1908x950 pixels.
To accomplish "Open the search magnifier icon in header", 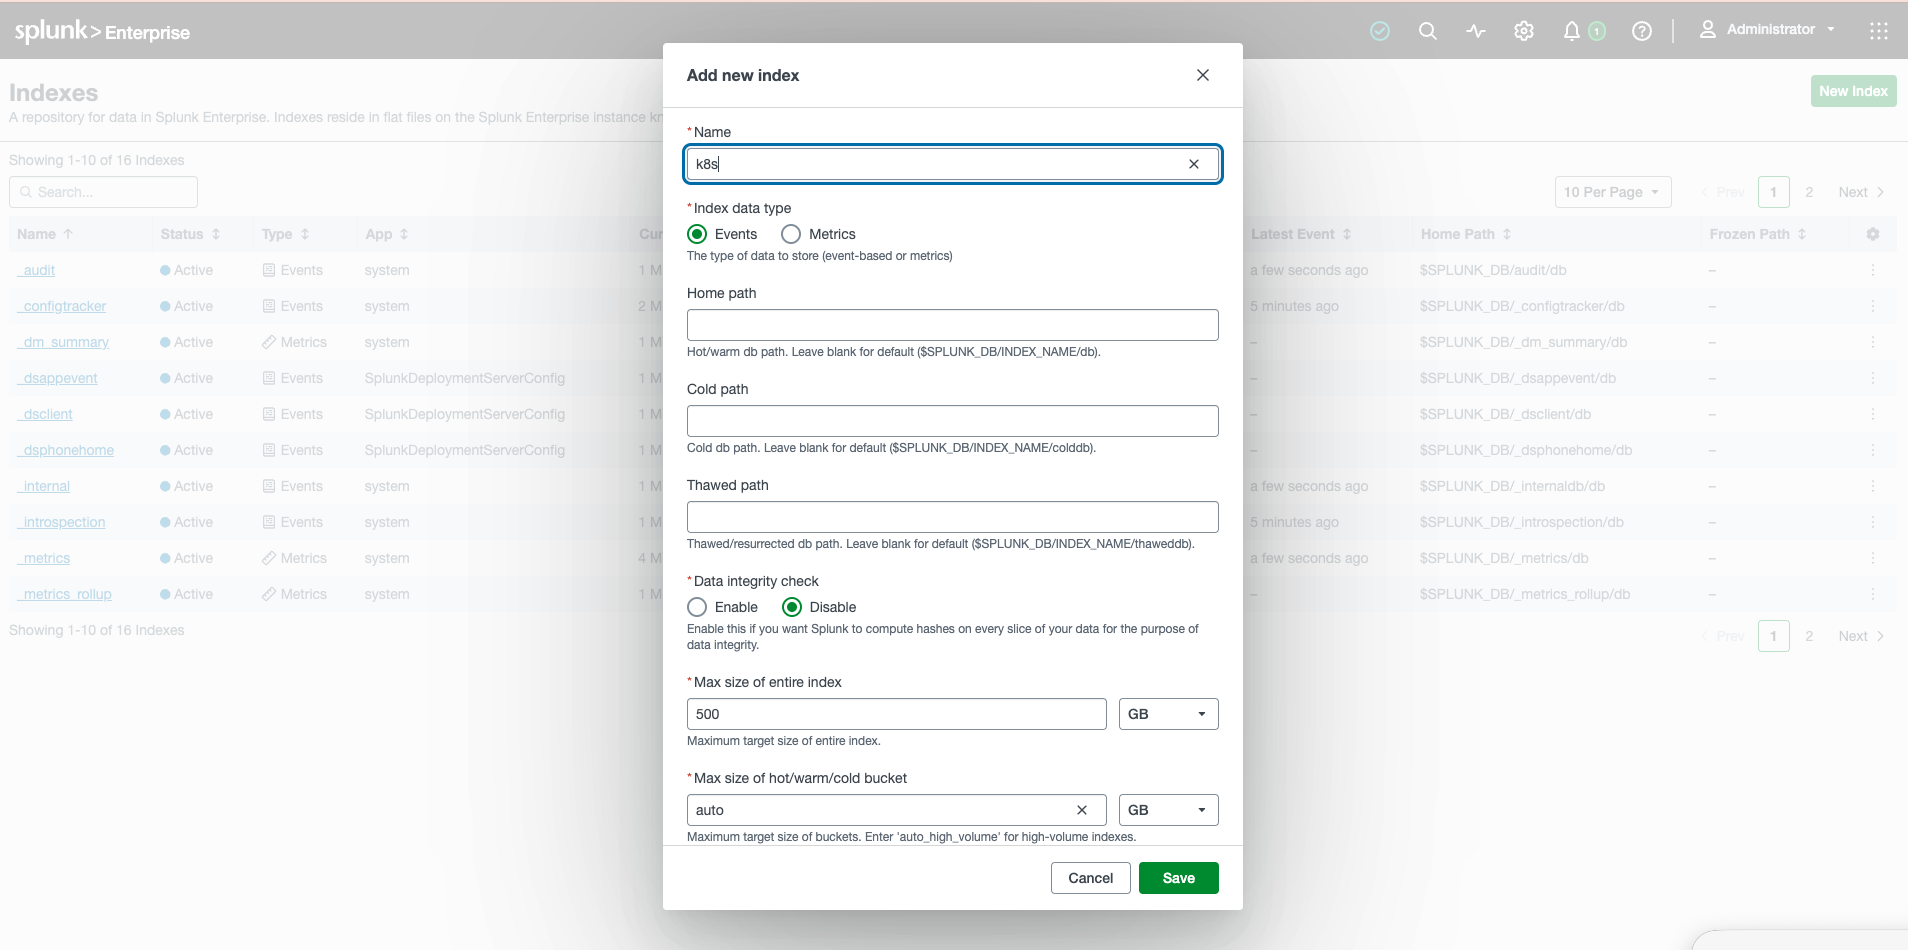I will (1428, 31).
